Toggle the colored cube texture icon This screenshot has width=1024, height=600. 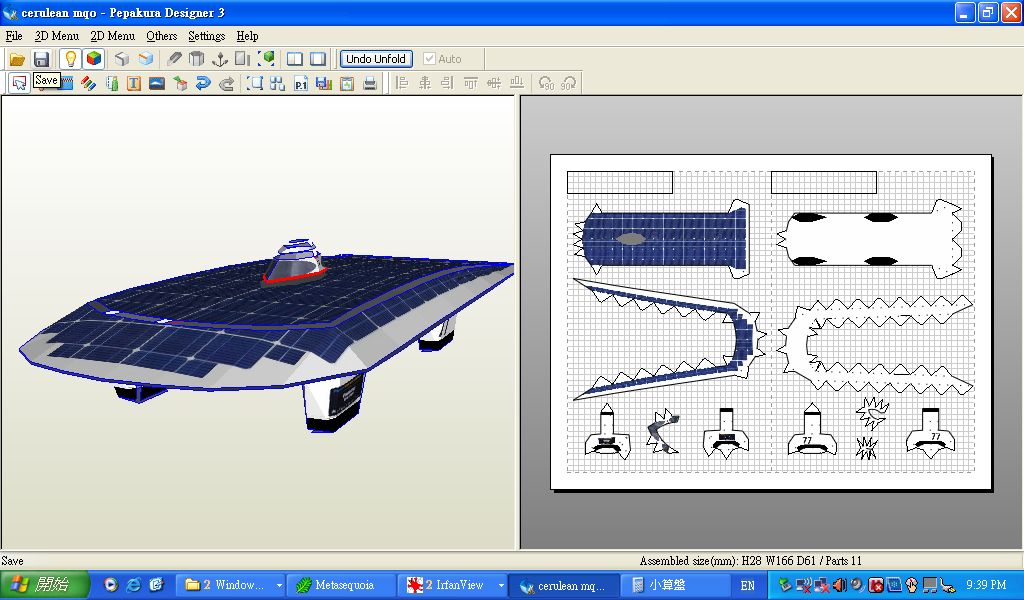point(93,59)
